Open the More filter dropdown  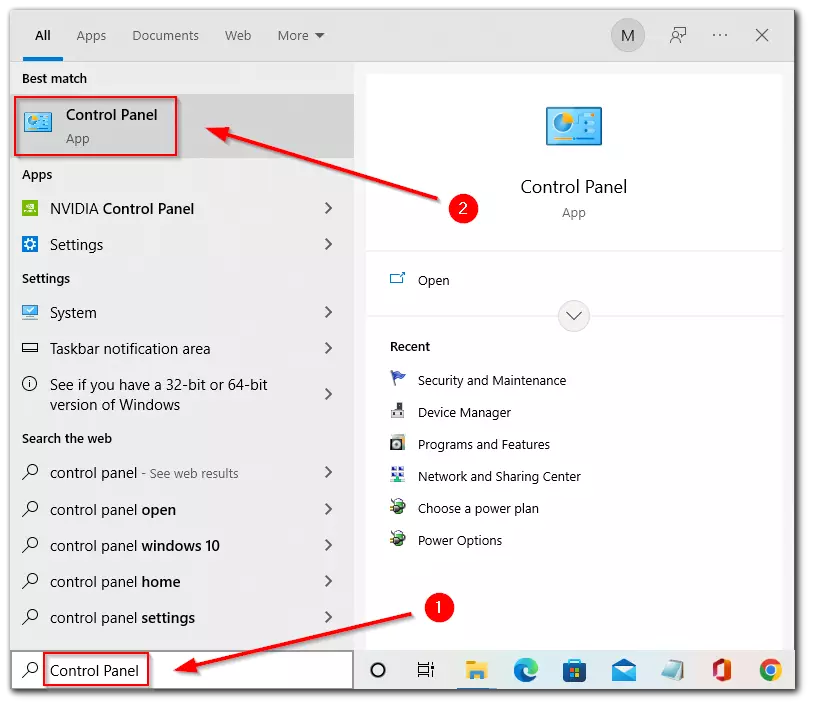click(301, 35)
